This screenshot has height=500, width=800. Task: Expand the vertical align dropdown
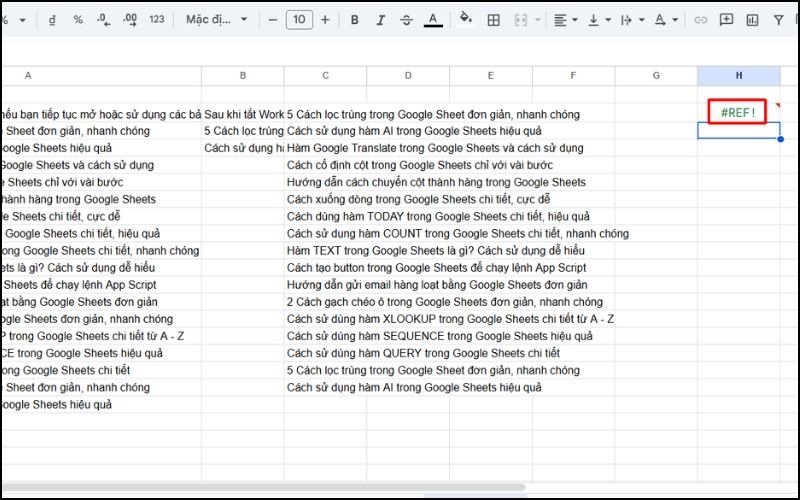(599, 19)
